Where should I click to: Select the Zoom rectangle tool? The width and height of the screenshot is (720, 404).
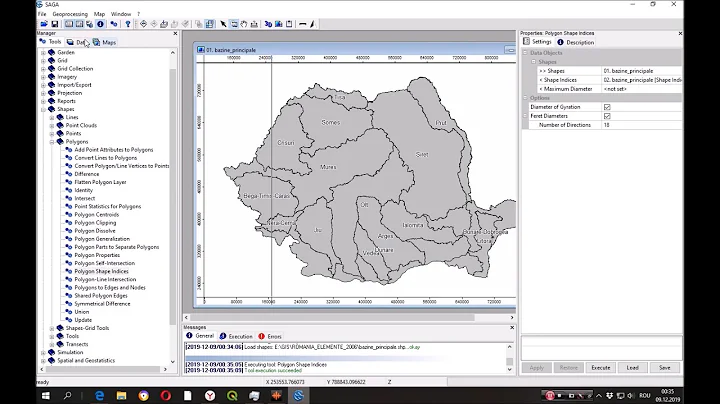[x=234, y=24]
